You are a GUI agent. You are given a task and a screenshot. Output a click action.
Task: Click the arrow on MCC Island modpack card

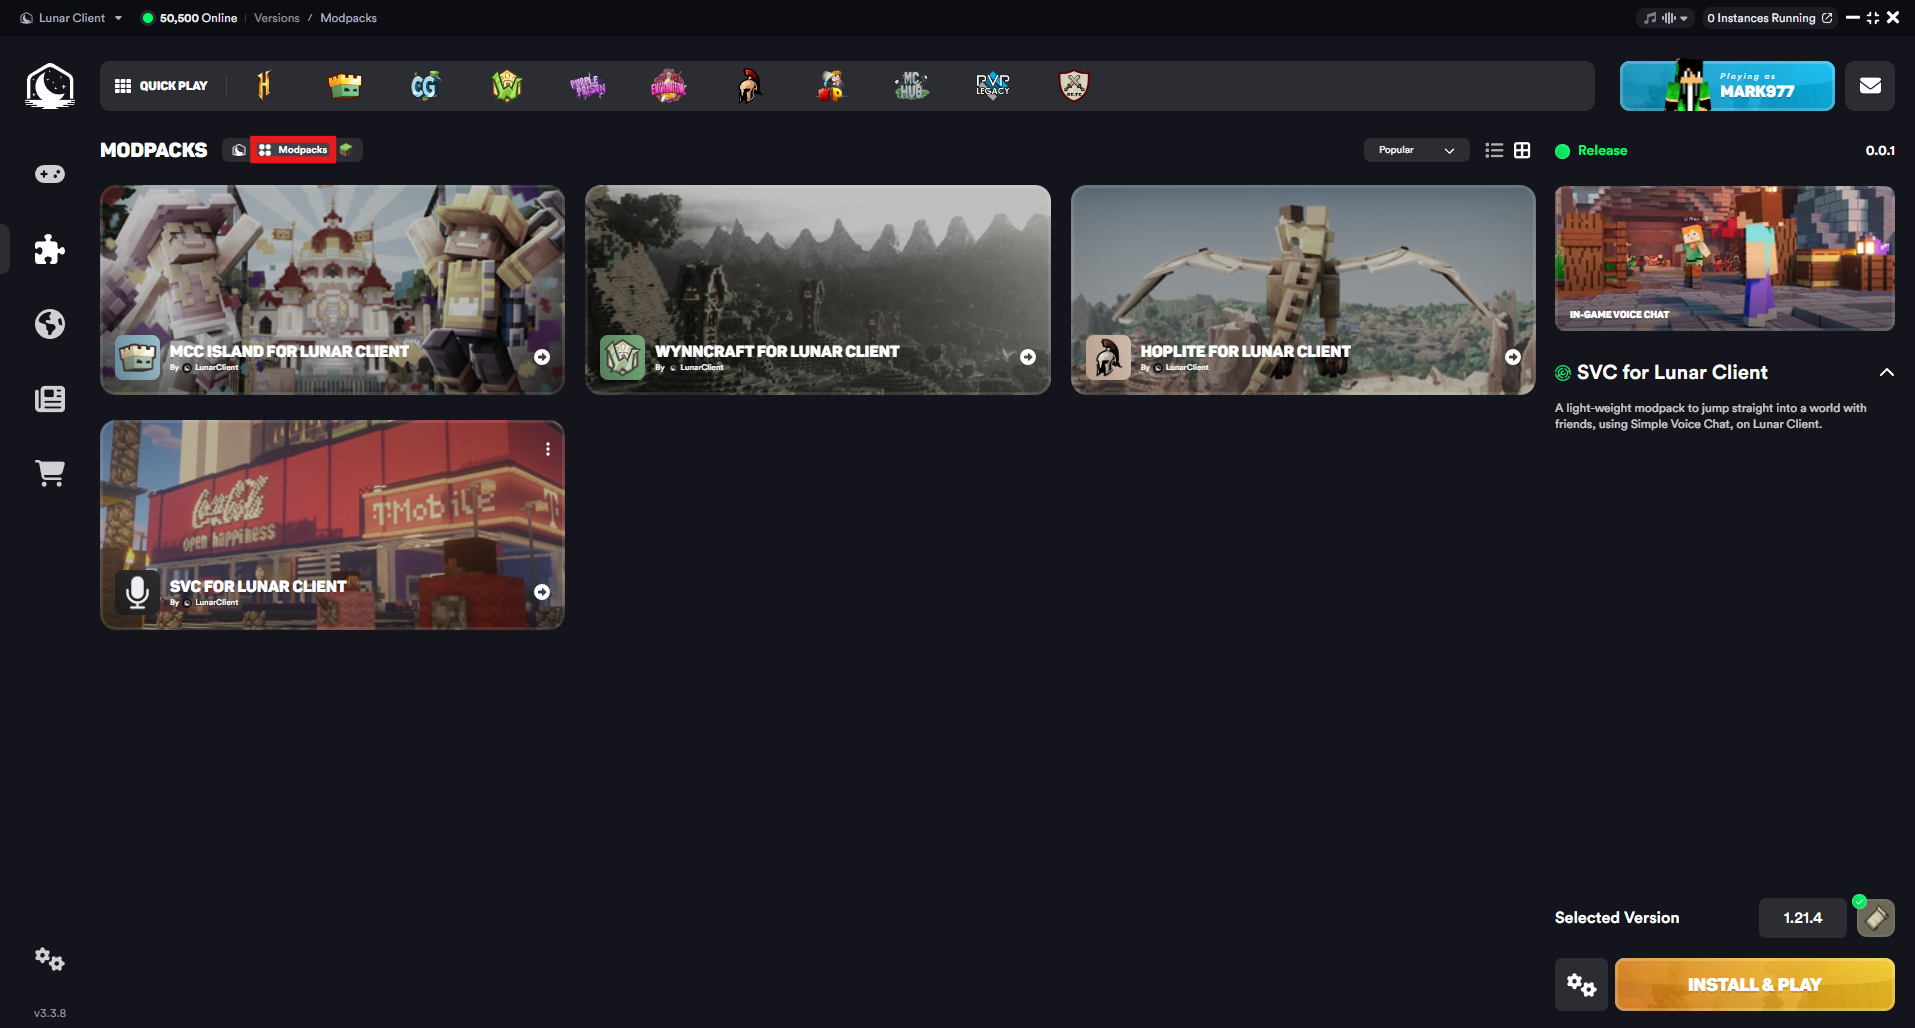click(542, 357)
